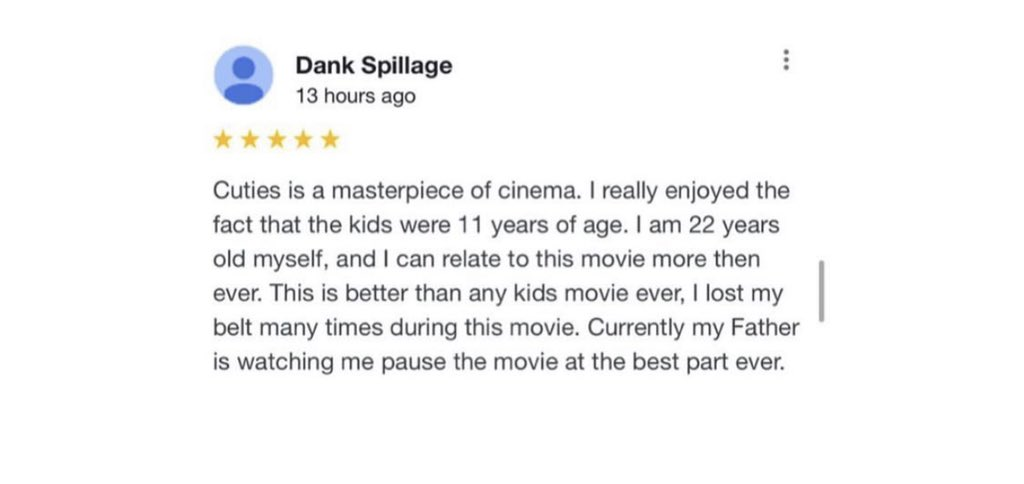Screen dimensions: 1024x484
Task: Click the word "Cuties" in the review
Action: [x=246, y=191]
